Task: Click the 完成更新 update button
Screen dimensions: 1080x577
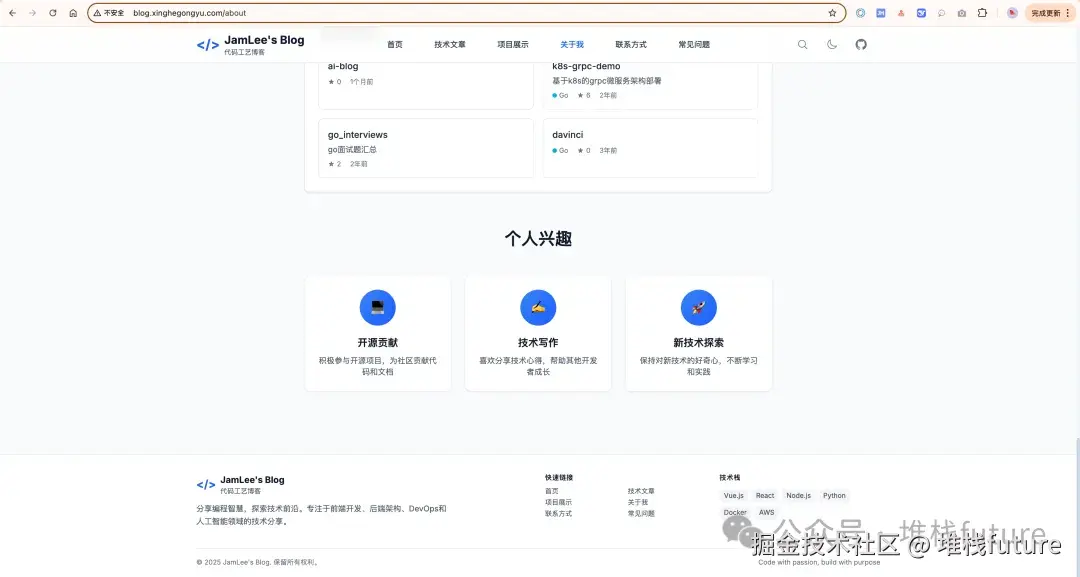Action: (x=1045, y=13)
